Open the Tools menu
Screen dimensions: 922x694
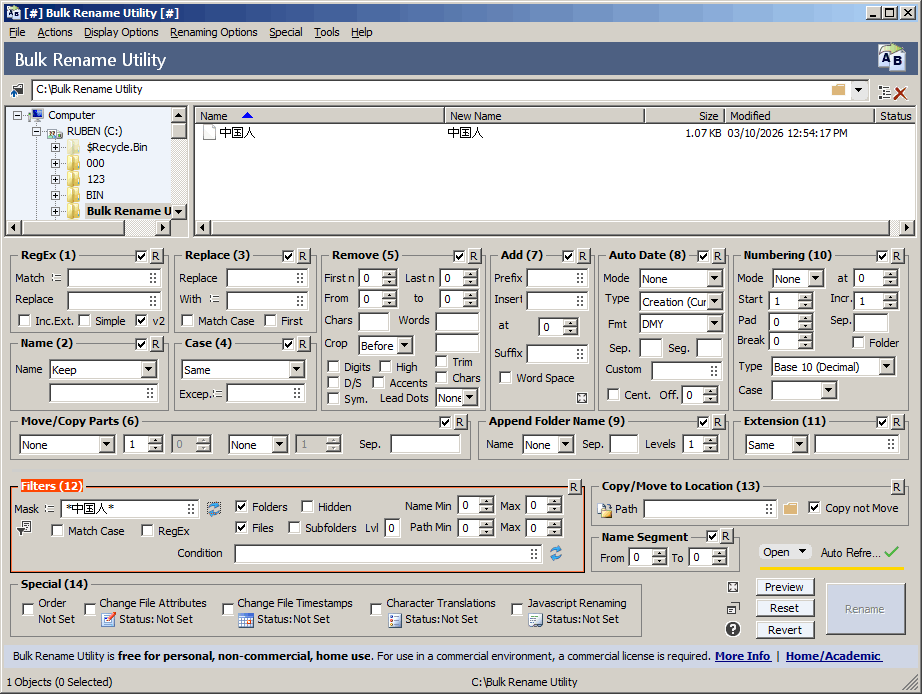pos(326,32)
